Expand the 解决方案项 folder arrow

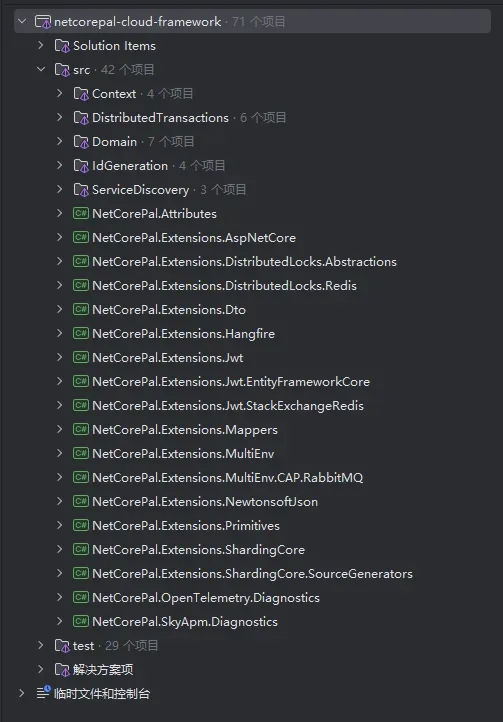41,669
